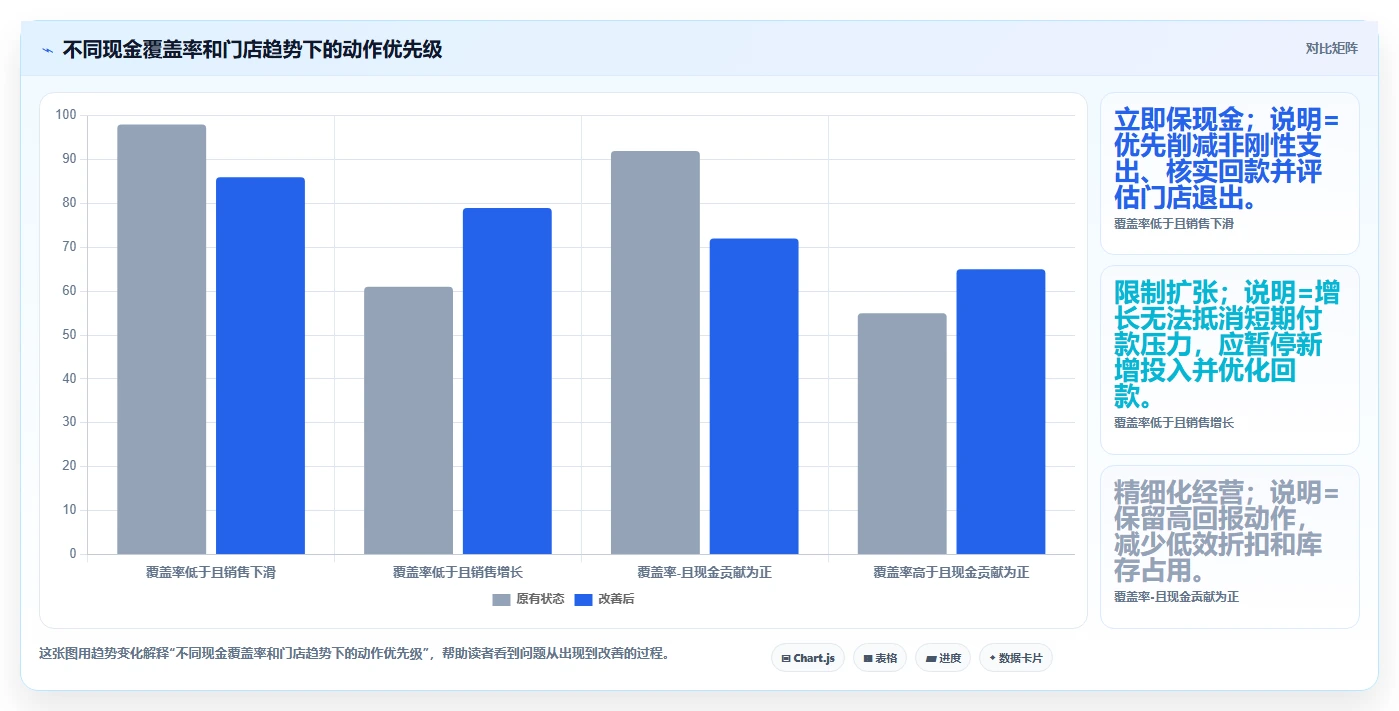The image size is (1399, 711).
Task: Open the 限制扩张 card
Action: (x=1229, y=360)
